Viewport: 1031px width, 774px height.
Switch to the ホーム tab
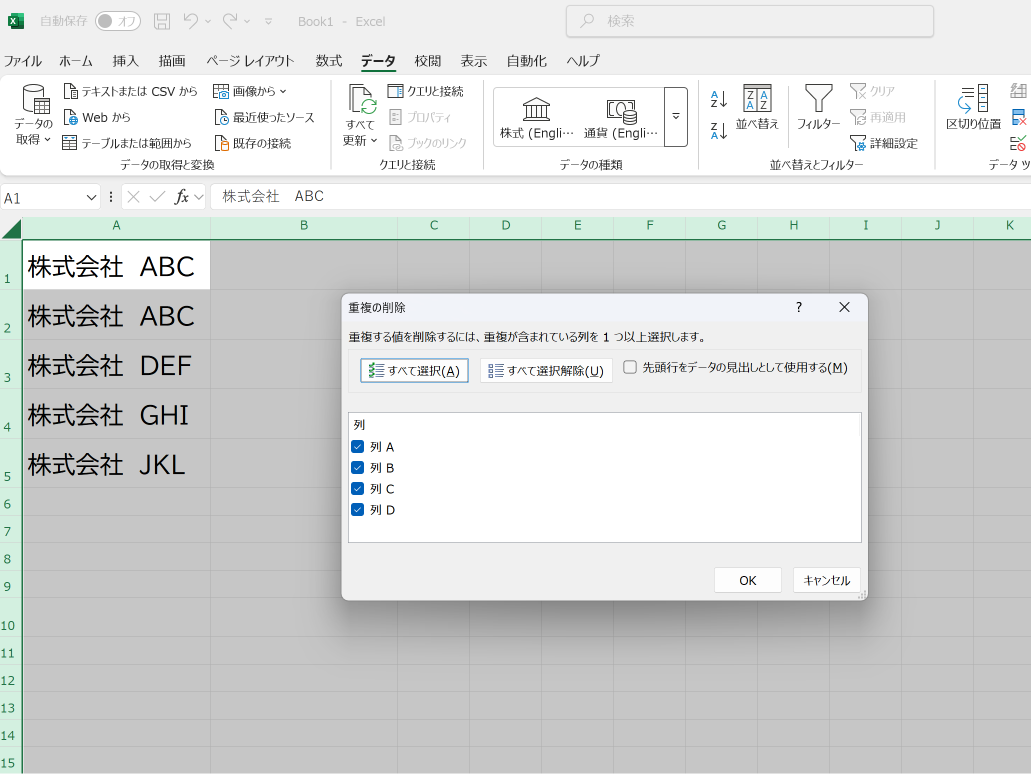76,60
